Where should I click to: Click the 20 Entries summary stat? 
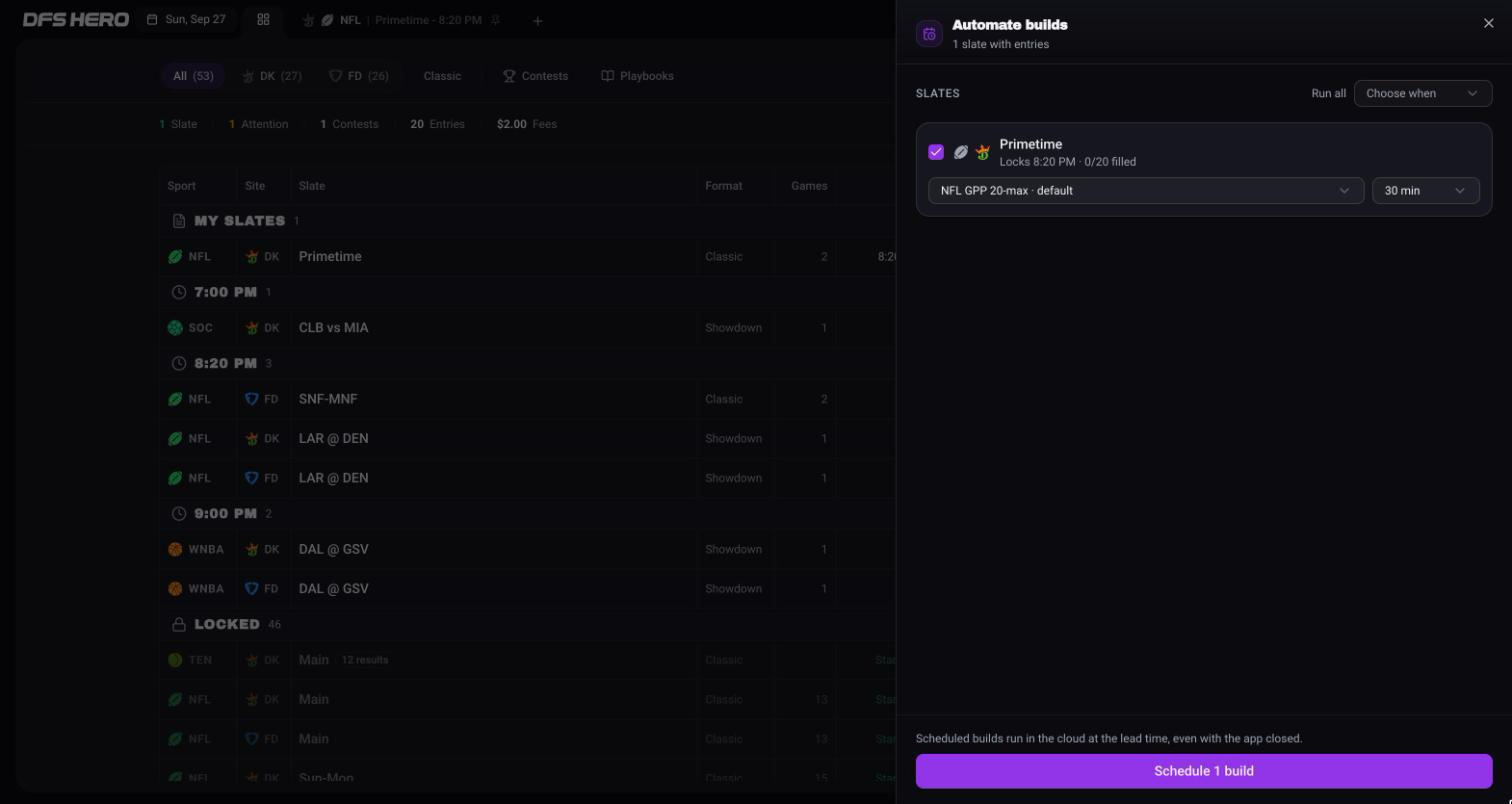[x=437, y=124]
